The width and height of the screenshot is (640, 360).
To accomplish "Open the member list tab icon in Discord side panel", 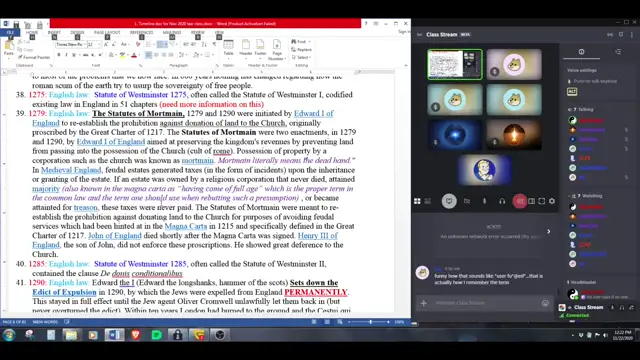I will click(x=618, y=52).
